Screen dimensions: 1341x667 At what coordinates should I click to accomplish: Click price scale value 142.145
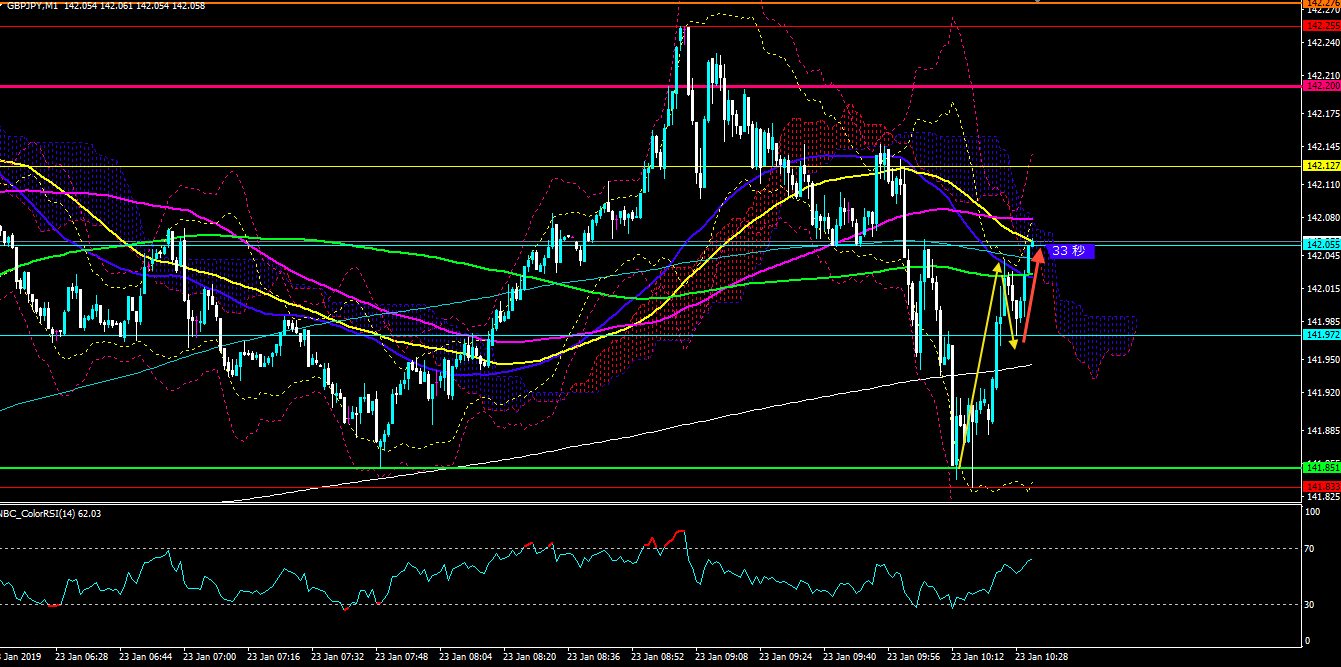click(1322, 147)
